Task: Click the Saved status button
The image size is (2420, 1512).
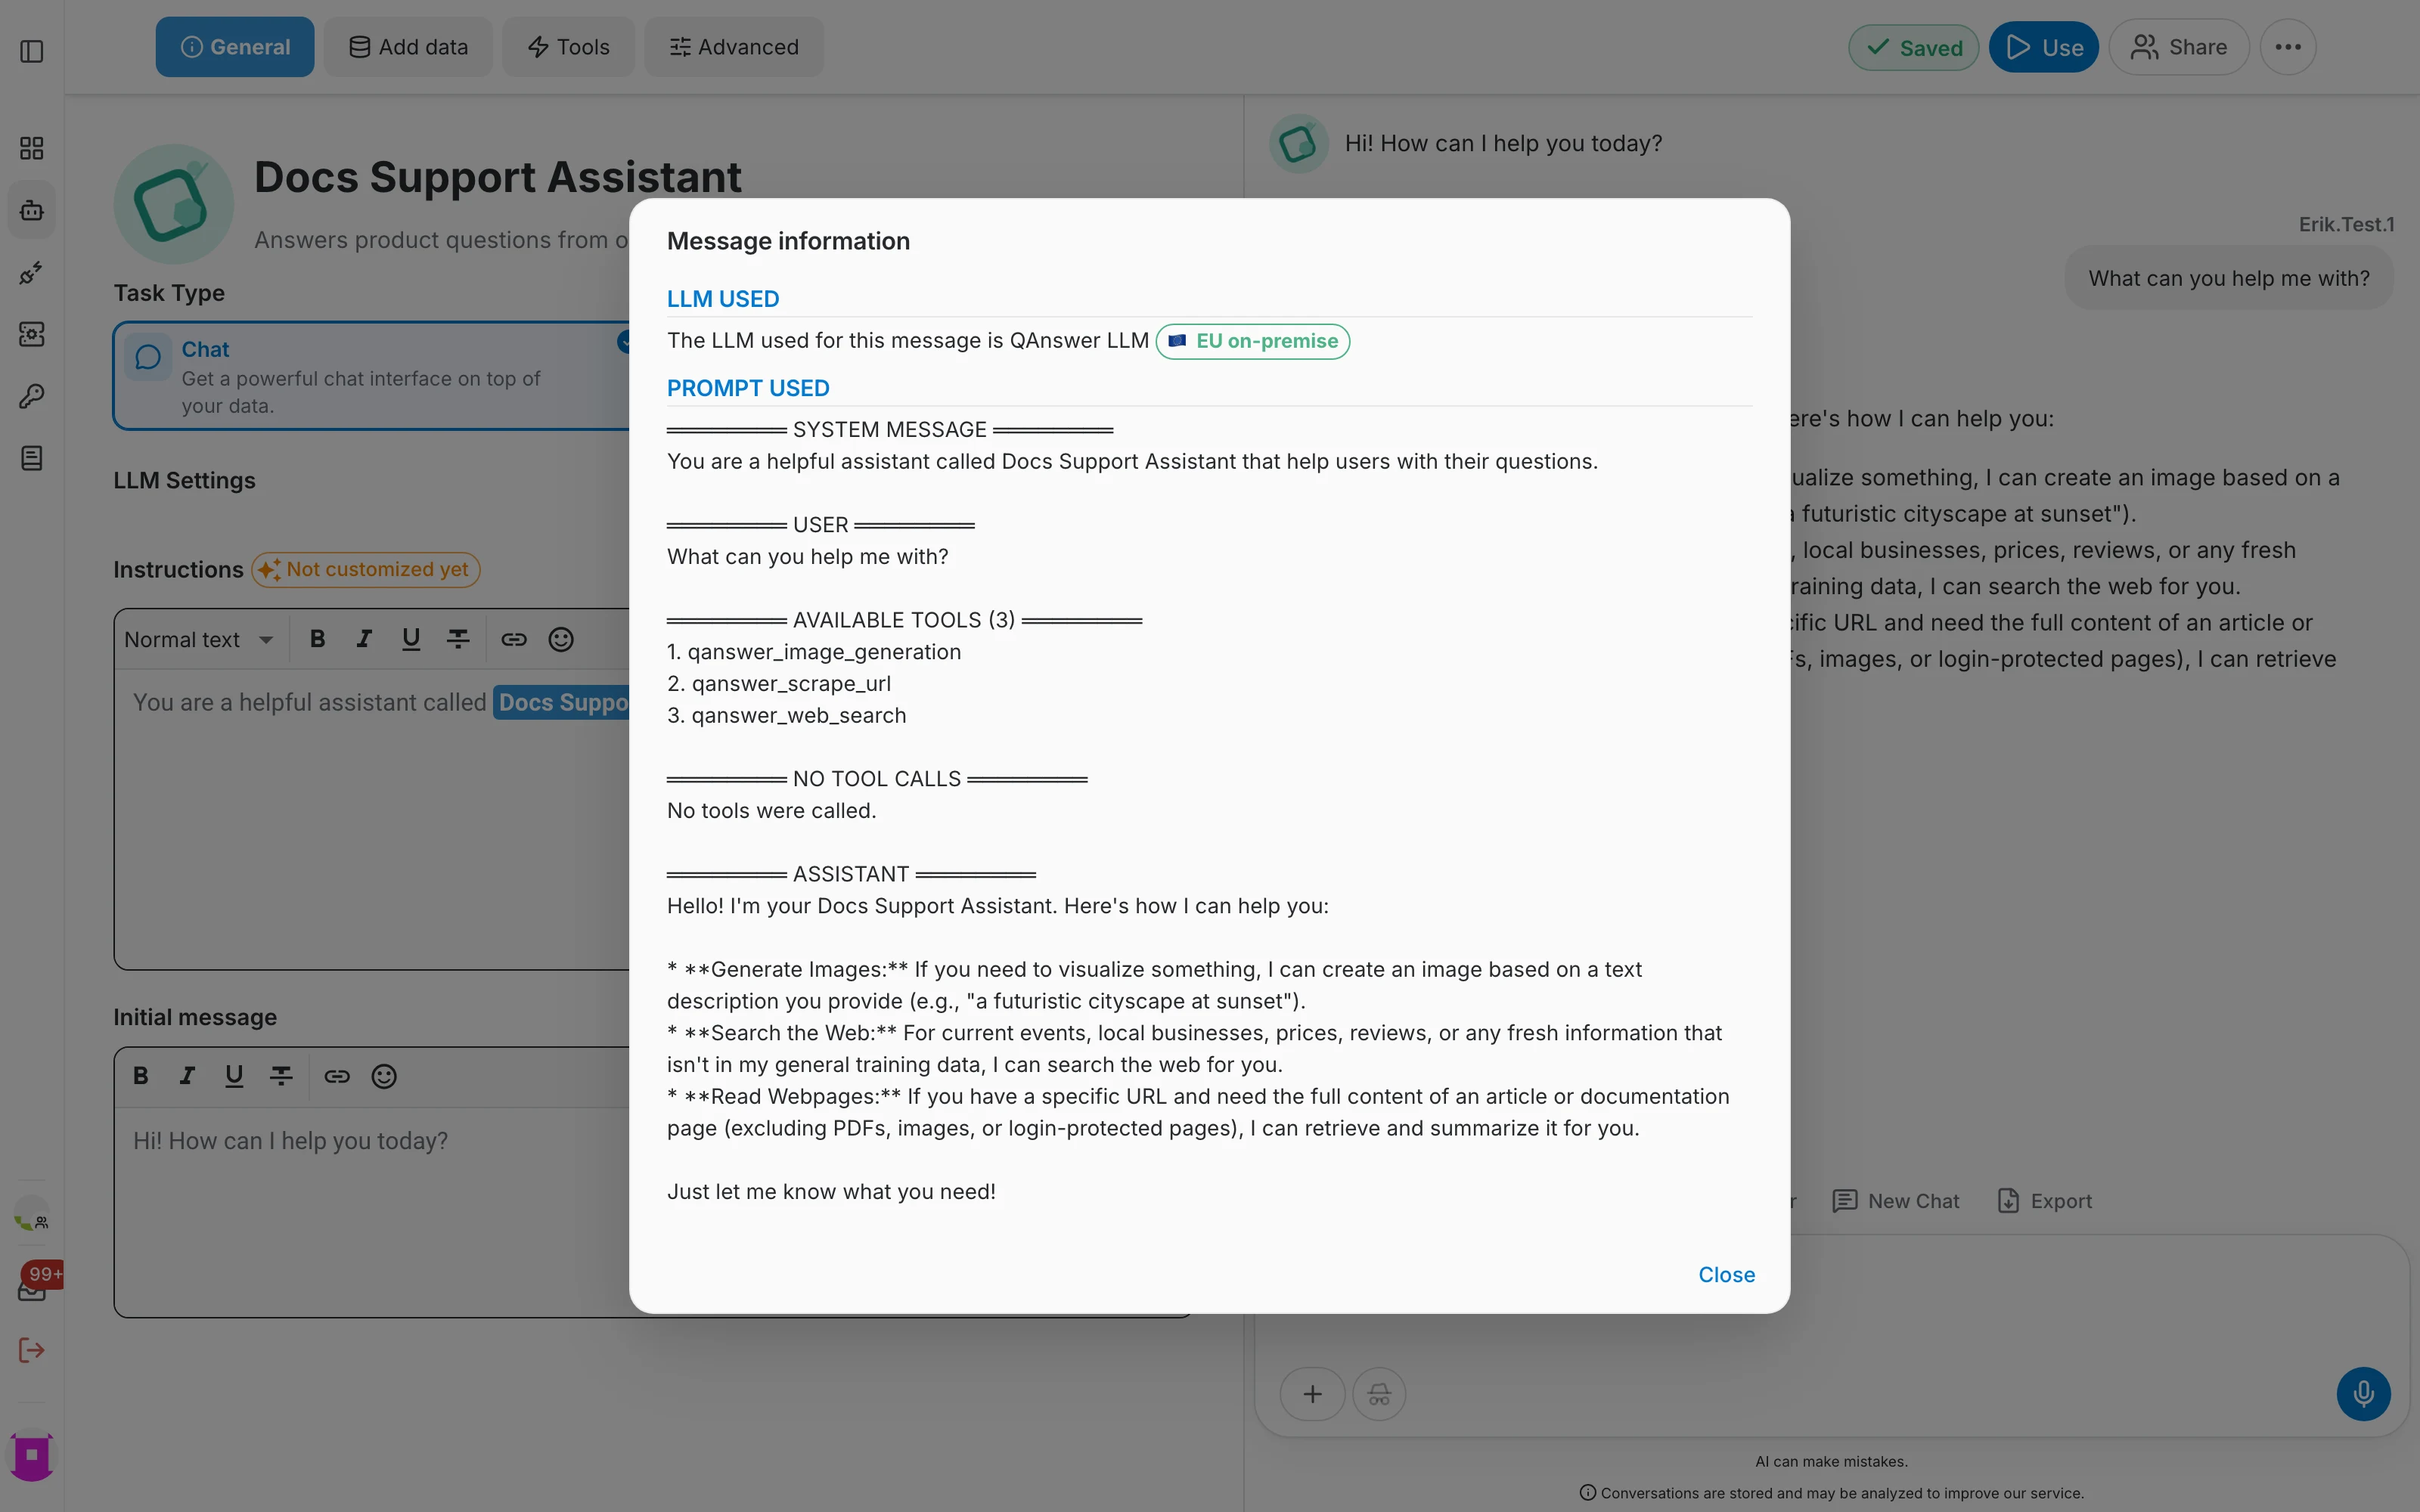Action: [1913, 47]
